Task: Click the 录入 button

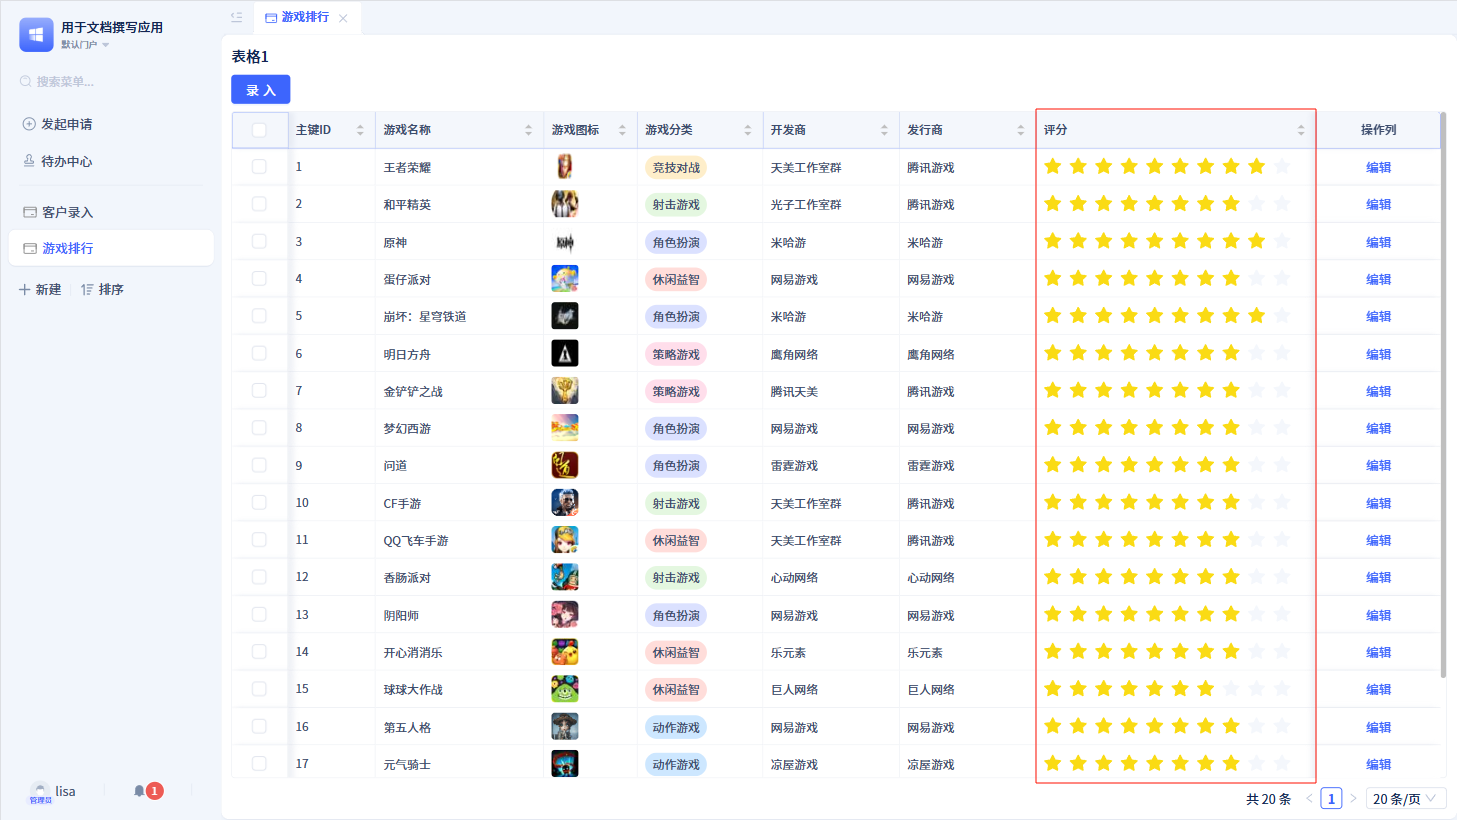Action: [261, 90]
